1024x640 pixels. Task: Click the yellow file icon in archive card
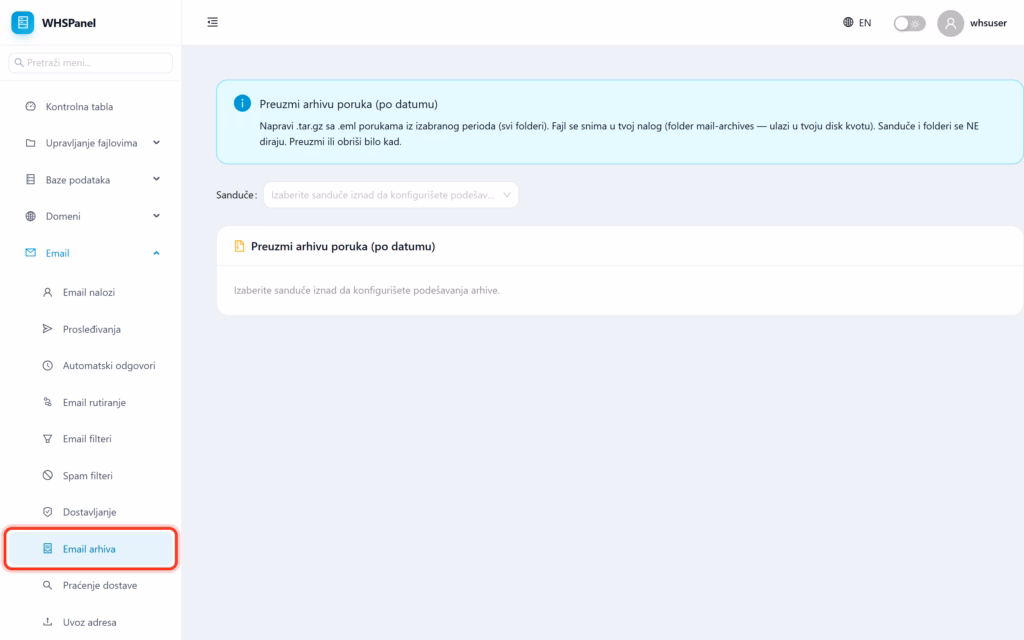pos(239,246)
